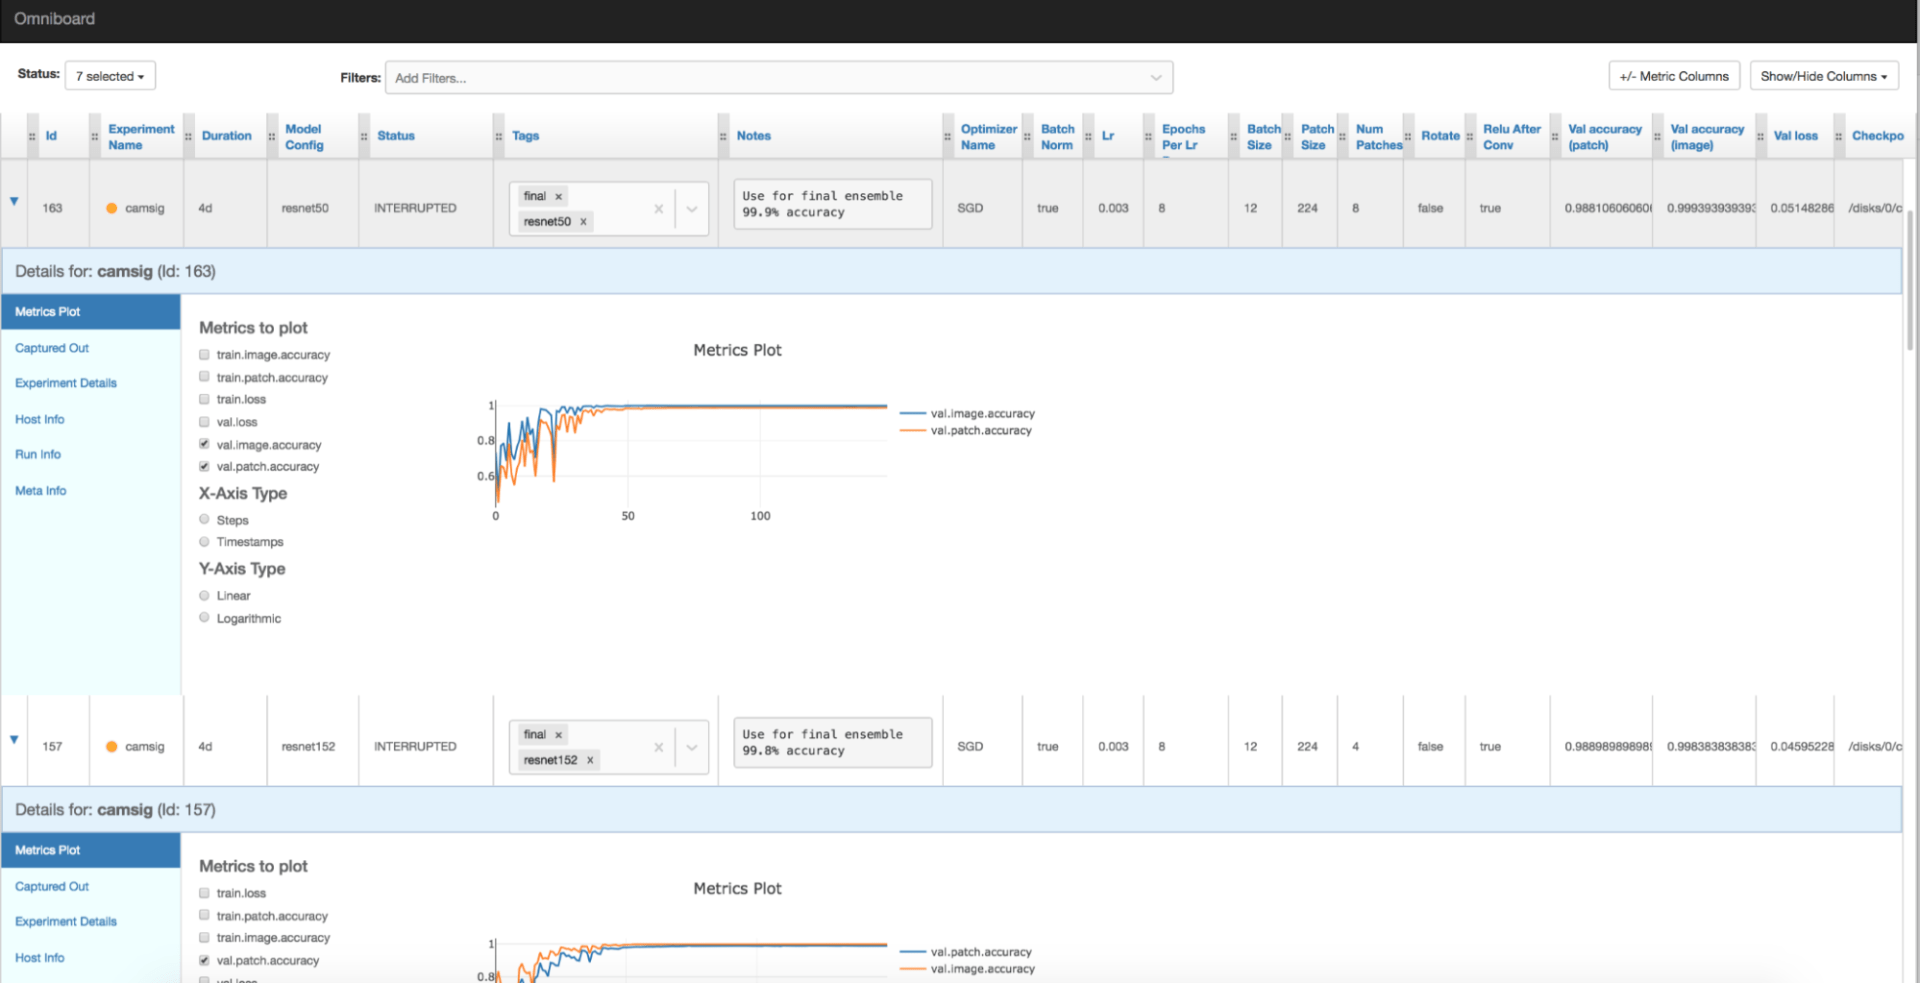Screen dimensions: 1920x983
Task: Click the +/- Metric Columns button
Action: pos(1674,76)
